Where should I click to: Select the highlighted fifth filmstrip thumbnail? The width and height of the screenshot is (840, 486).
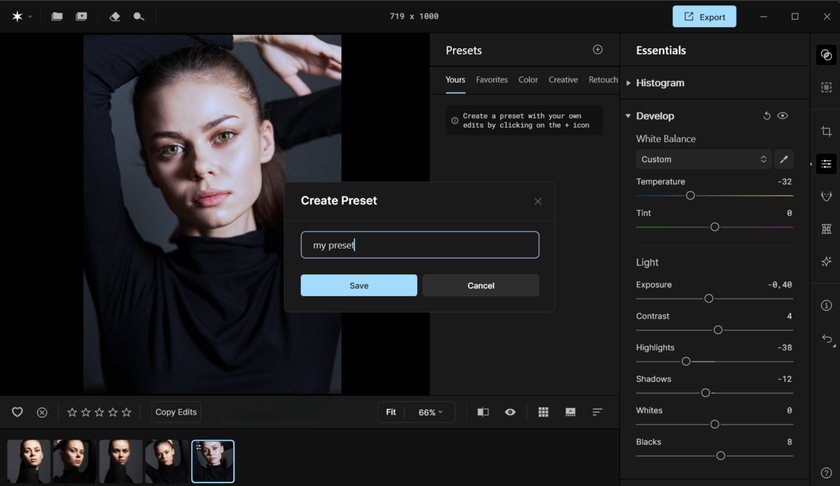213,461
